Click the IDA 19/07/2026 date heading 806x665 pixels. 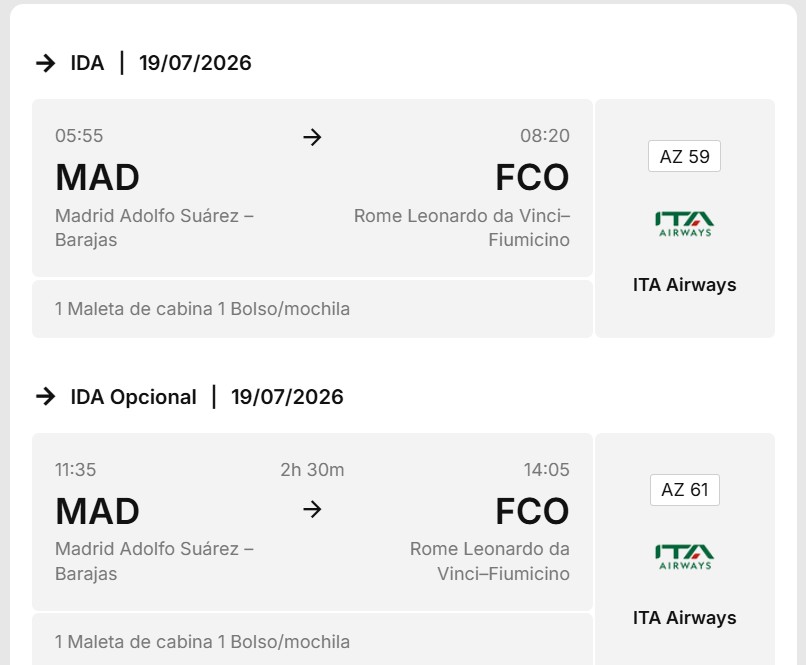point(195,63)
